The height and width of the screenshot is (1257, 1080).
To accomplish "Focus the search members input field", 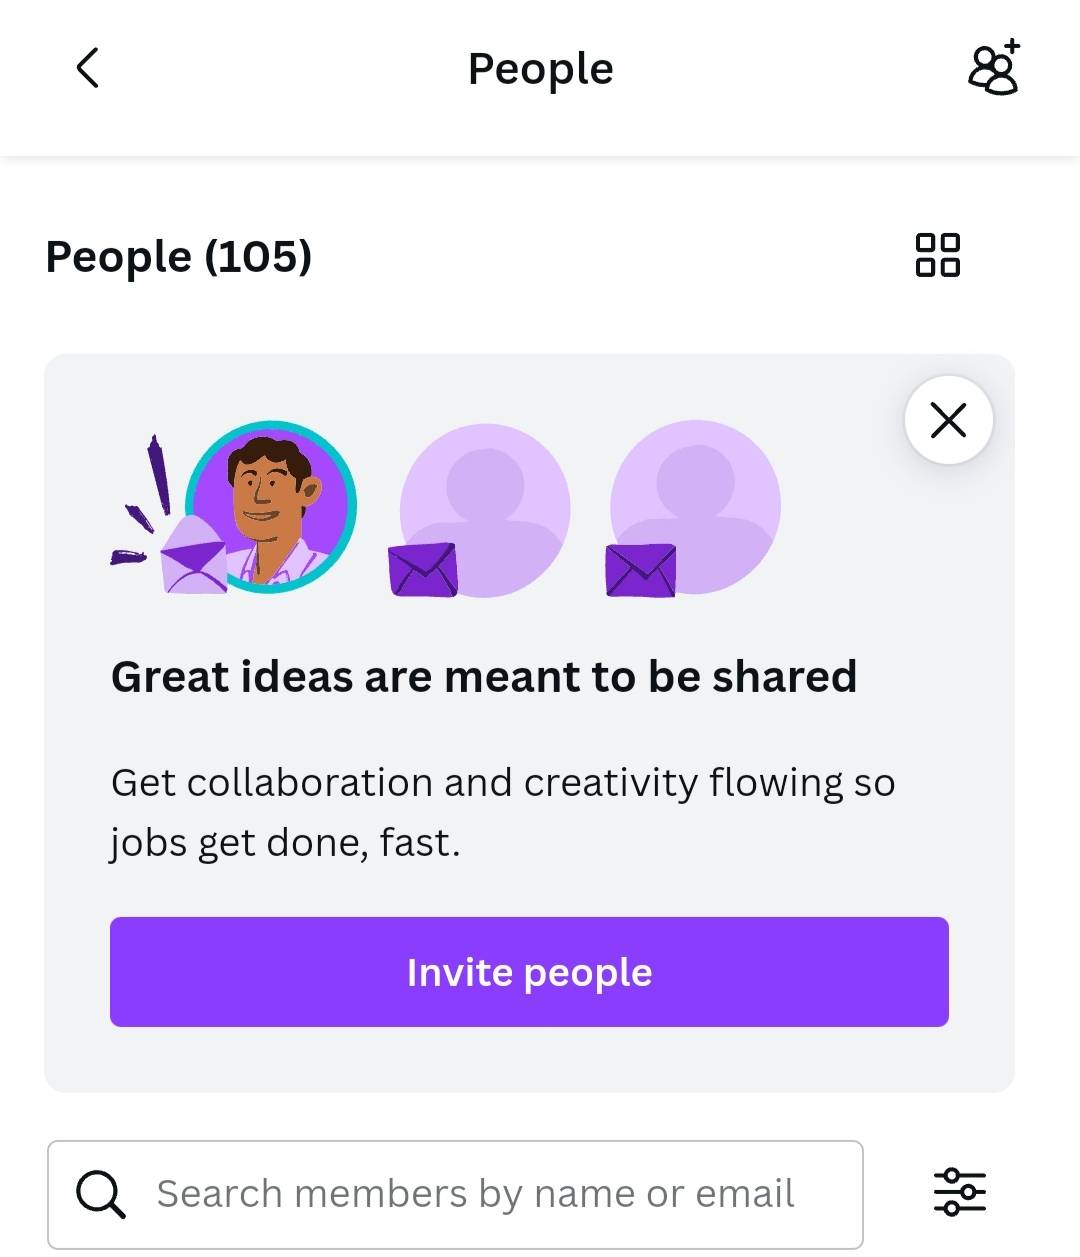I will point(475,1194).
